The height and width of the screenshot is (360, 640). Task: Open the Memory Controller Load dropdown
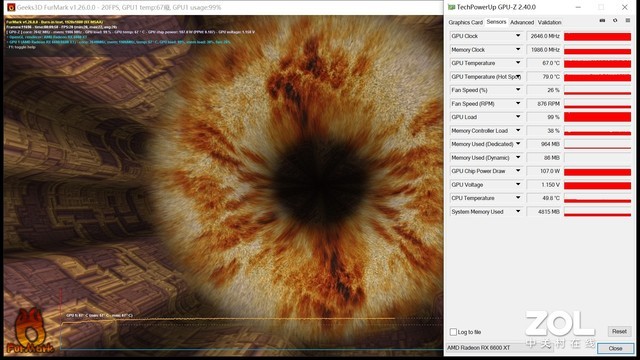(518, 131)
